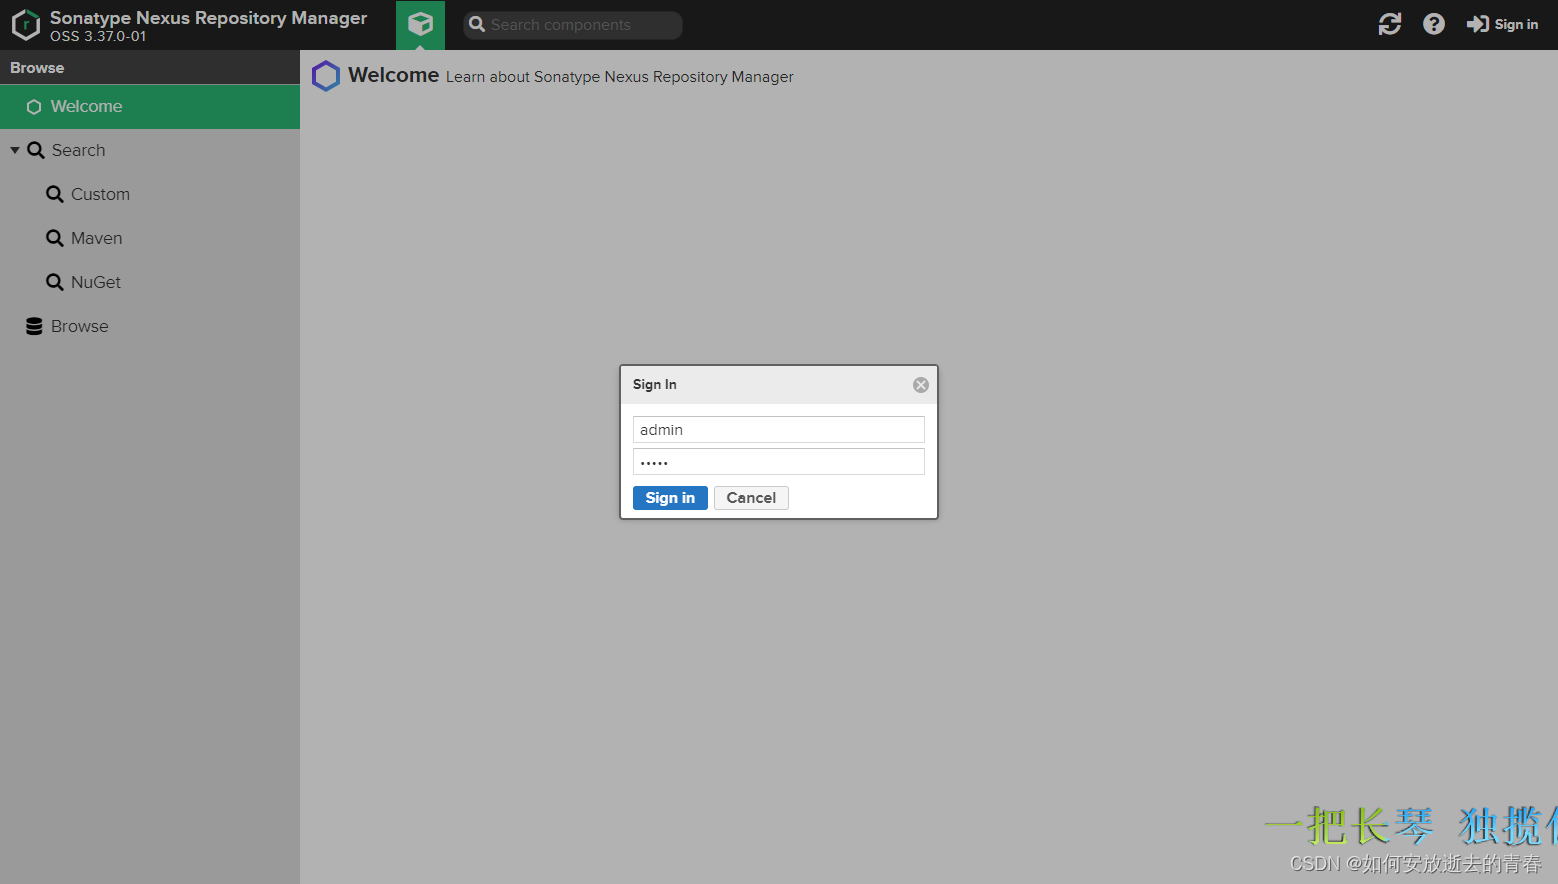Click the Sign in arrow icon in header
Image resolution: width=1558 pixels, height=884 pixels.
point(1477,24)
